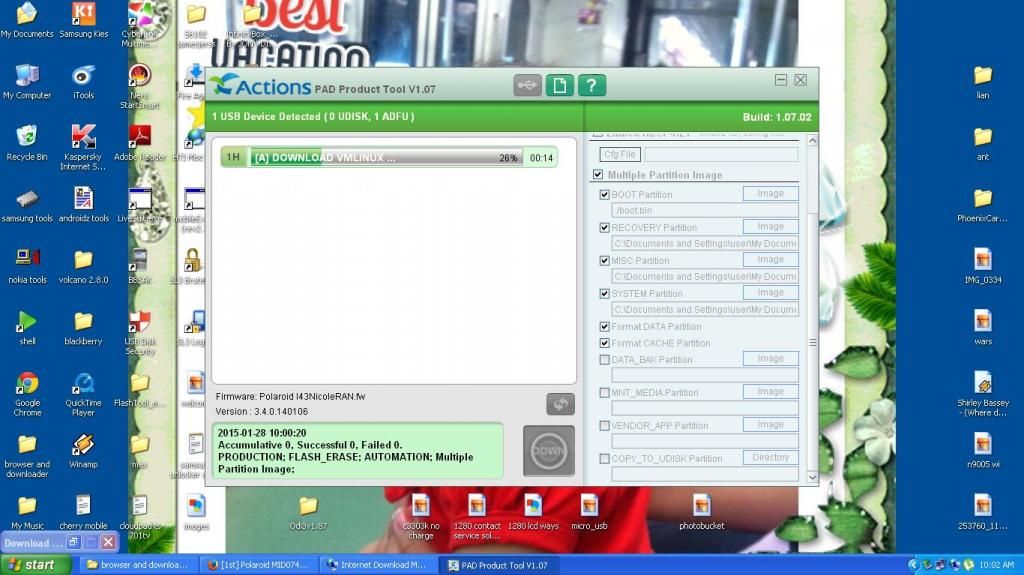Uncheck the MISC Partition checkbox

coord(604,260)
